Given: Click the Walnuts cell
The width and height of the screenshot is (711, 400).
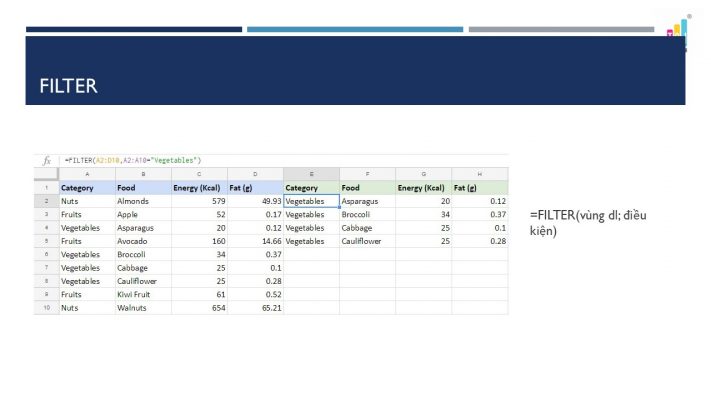Looking at the screenshot, I should tap(142, 308).
